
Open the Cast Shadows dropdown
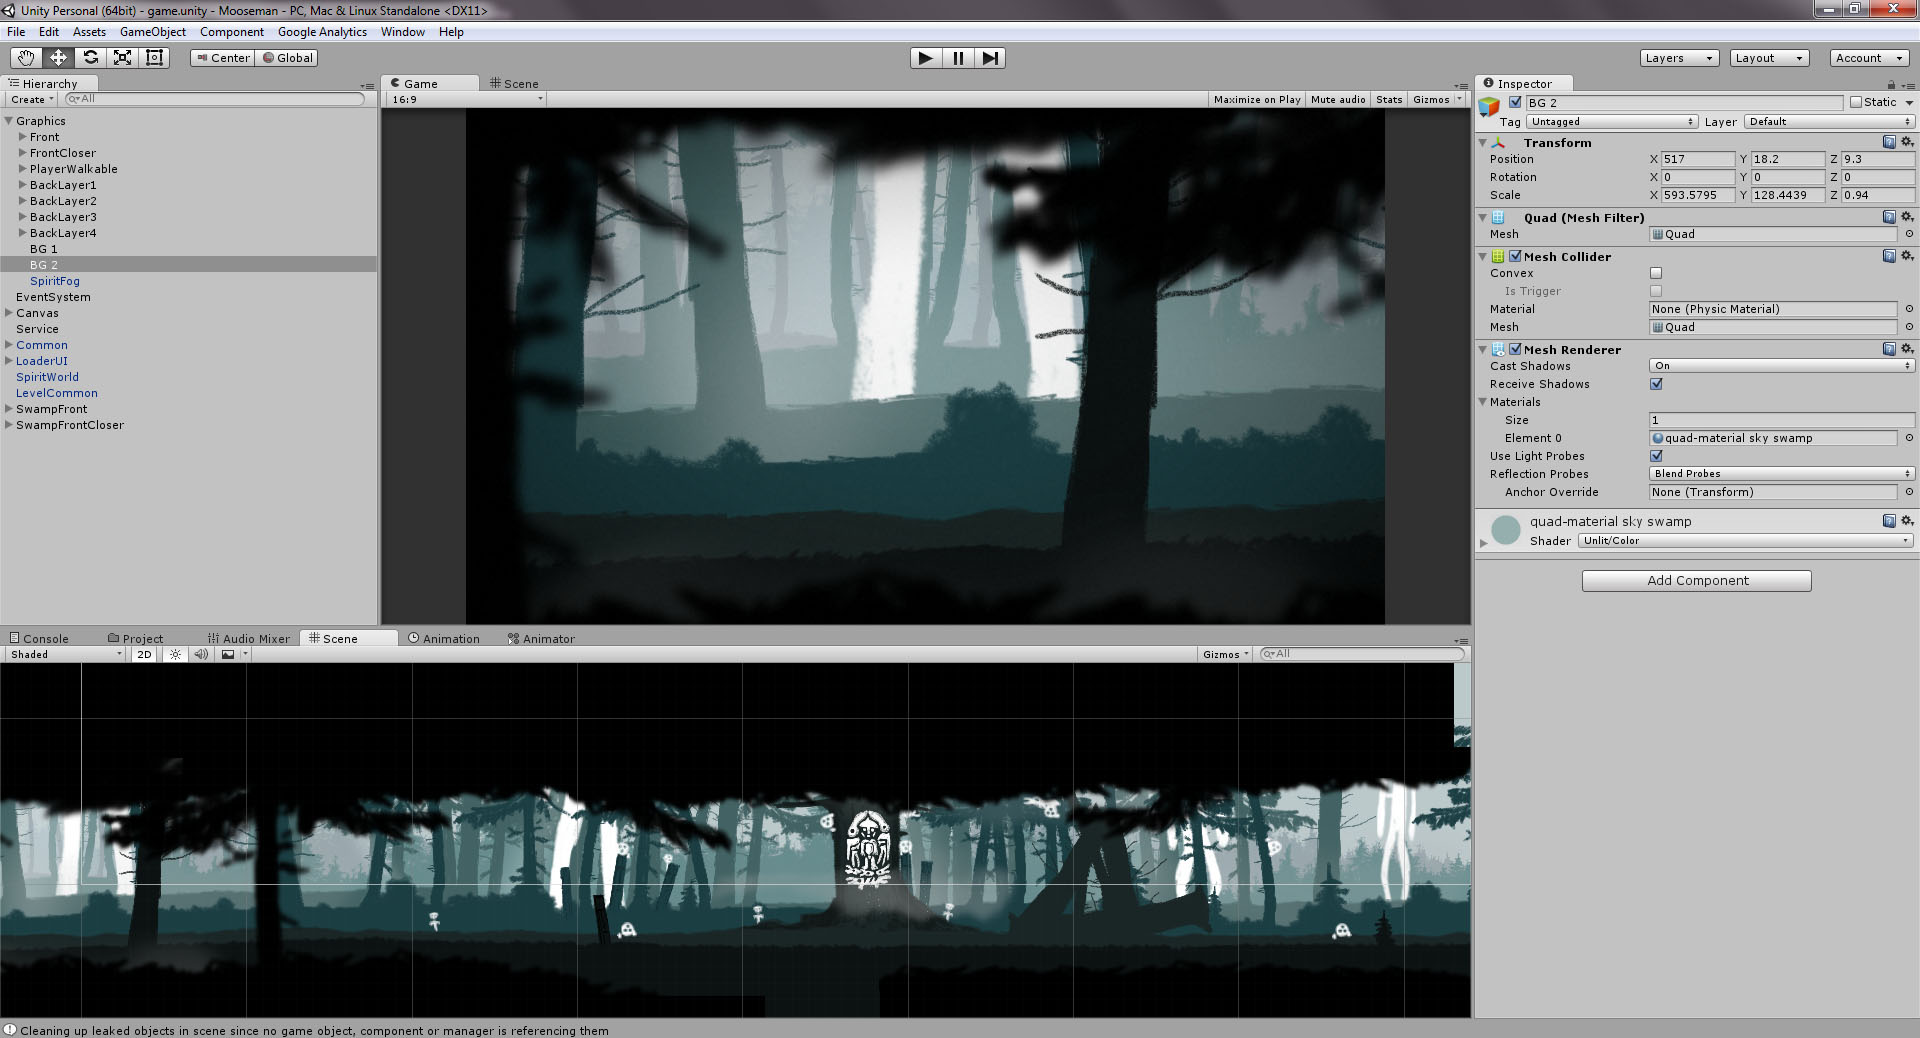click(1781, 366)
